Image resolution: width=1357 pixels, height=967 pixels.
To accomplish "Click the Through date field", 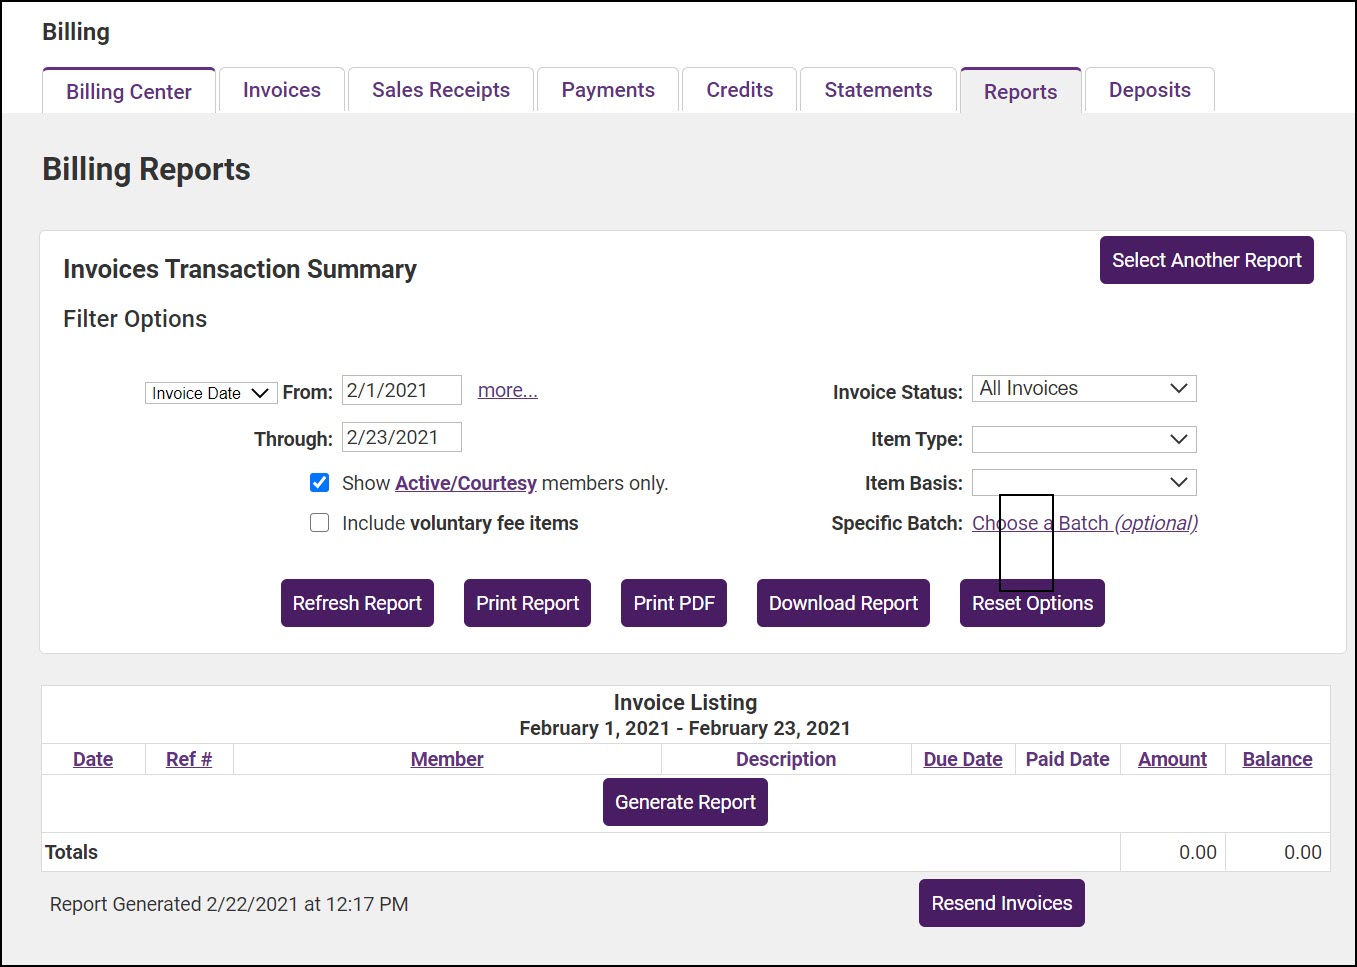I will [x=400, y=437].
